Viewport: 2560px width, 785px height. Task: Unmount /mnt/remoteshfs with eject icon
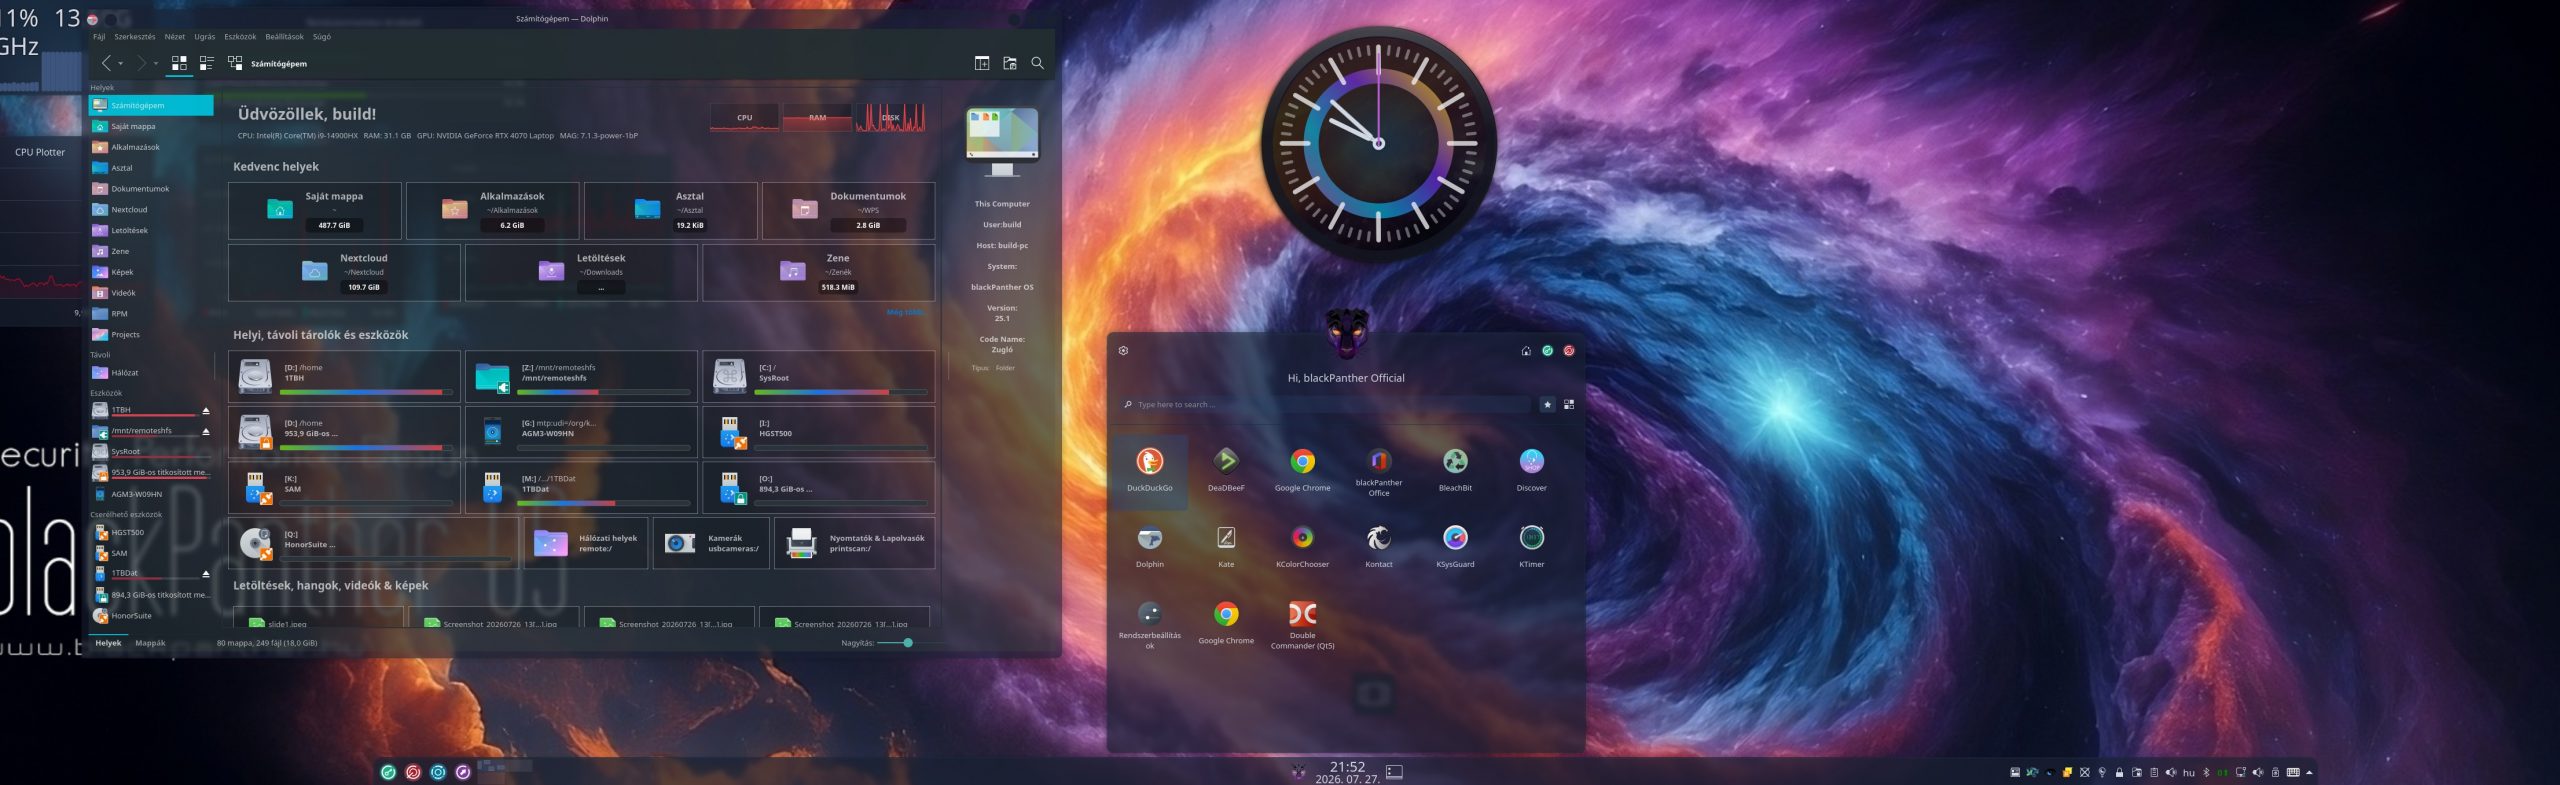(x=206, y=431)
